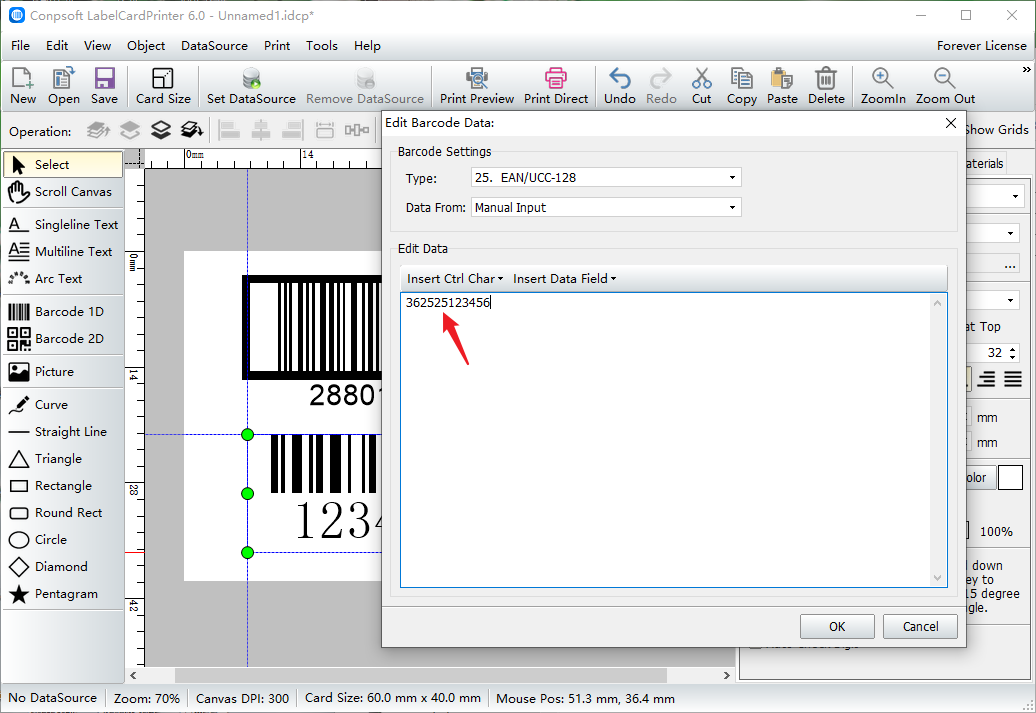Click the ZoomIn magnifier
This screenshot has height=713, width=1036.
[883, 86]
